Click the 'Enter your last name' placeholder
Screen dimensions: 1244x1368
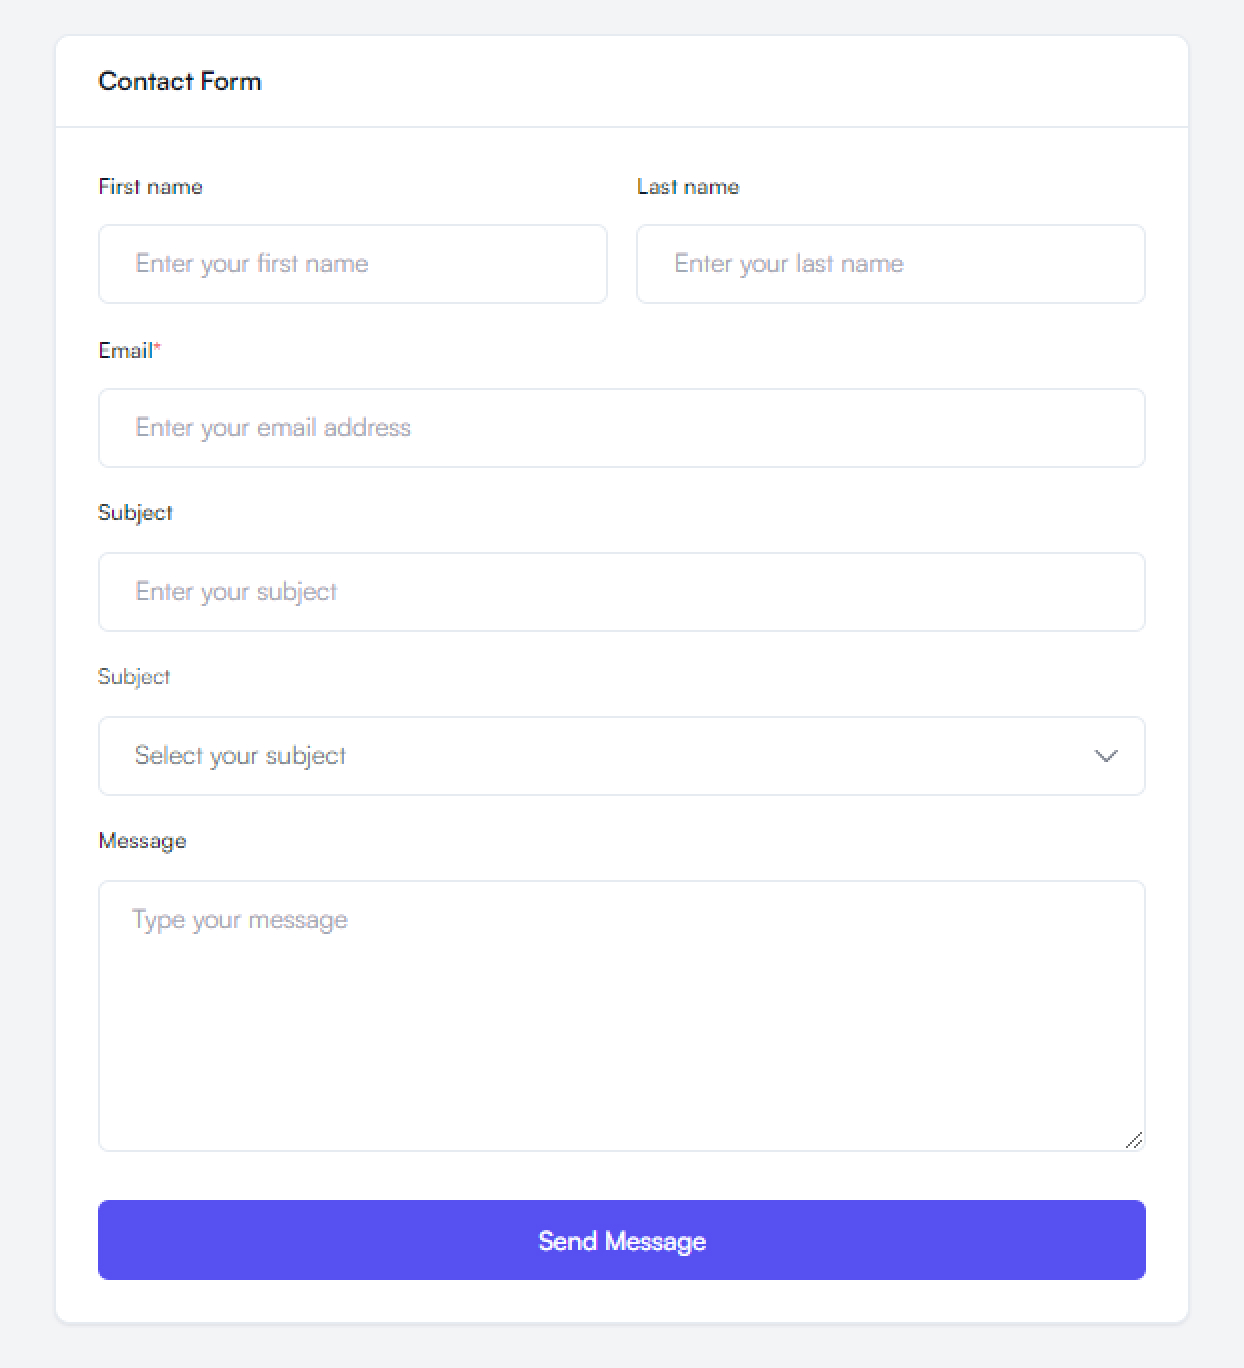[x=788, y=264]
